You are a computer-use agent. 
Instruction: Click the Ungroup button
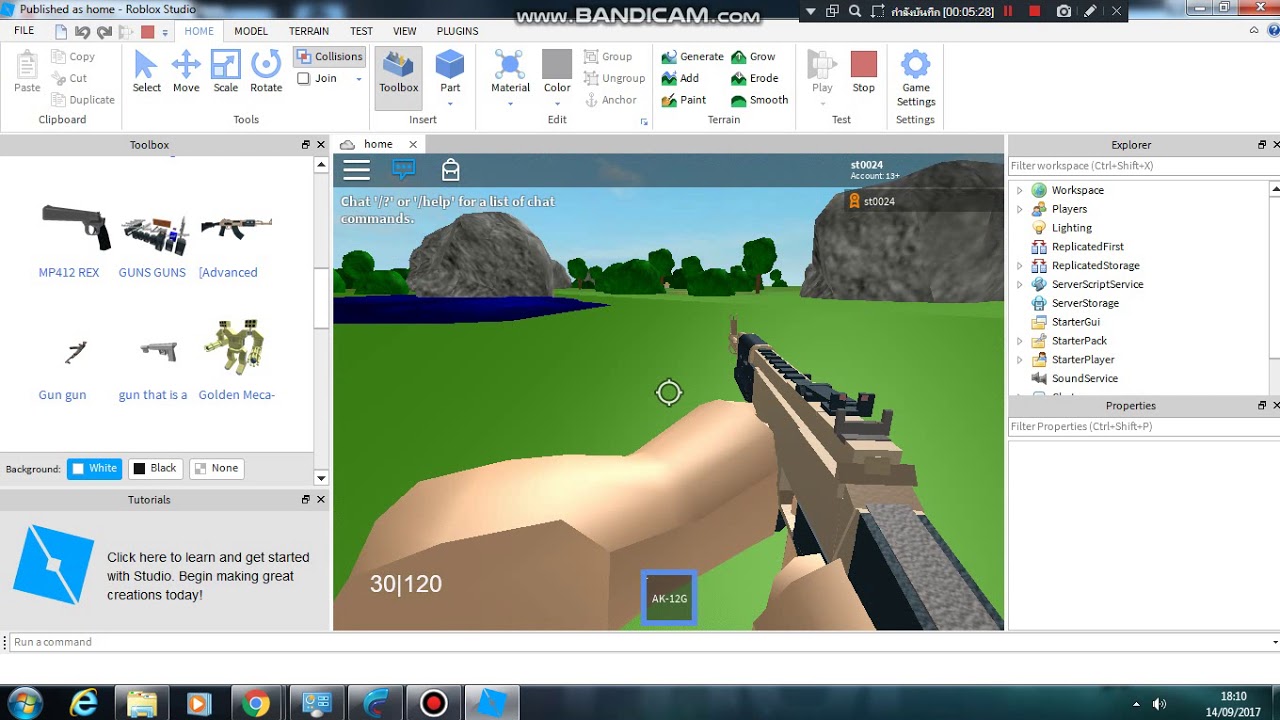pos(614,78)
